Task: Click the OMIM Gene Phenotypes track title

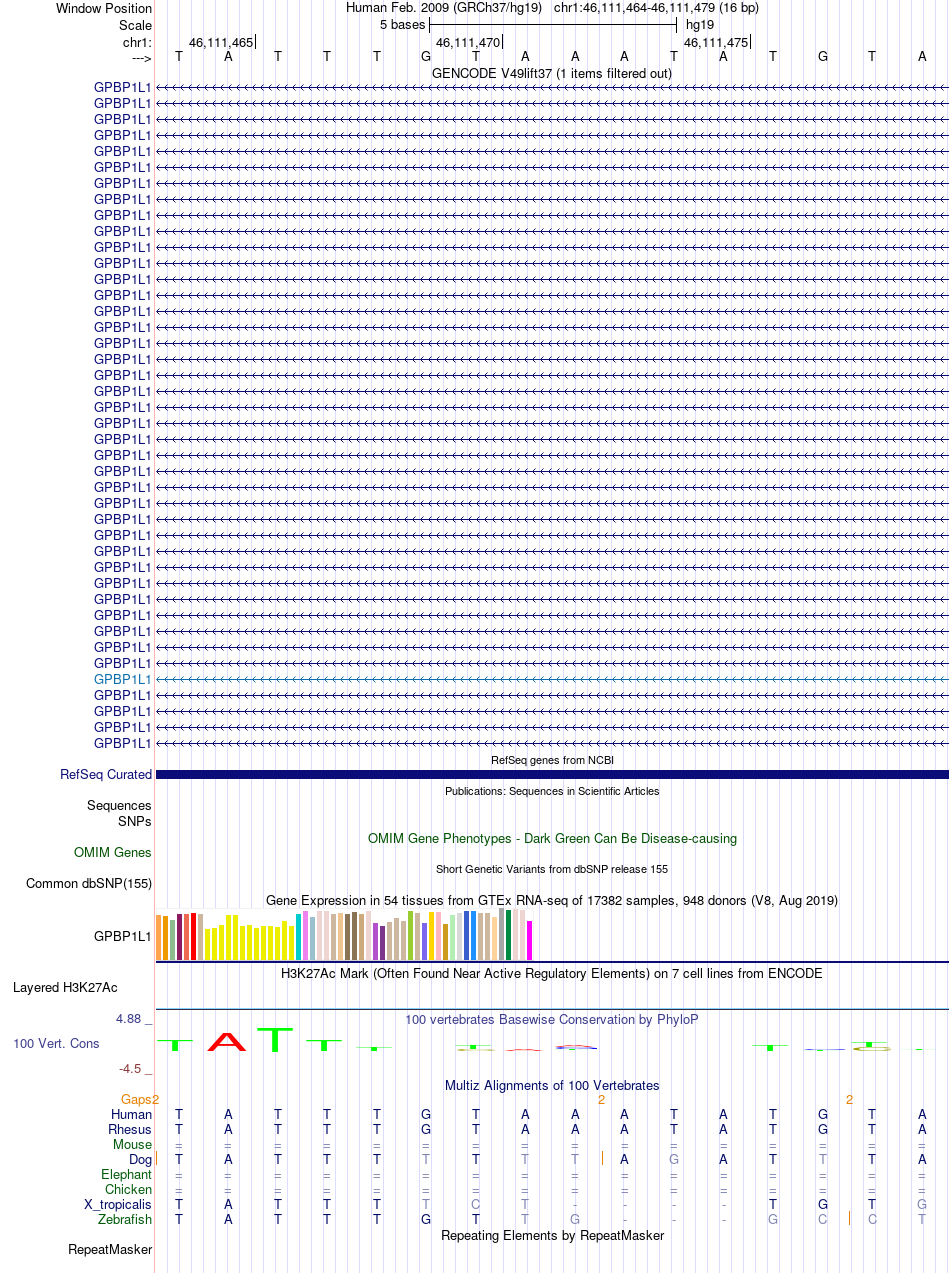Action: (x=552, y=839)
